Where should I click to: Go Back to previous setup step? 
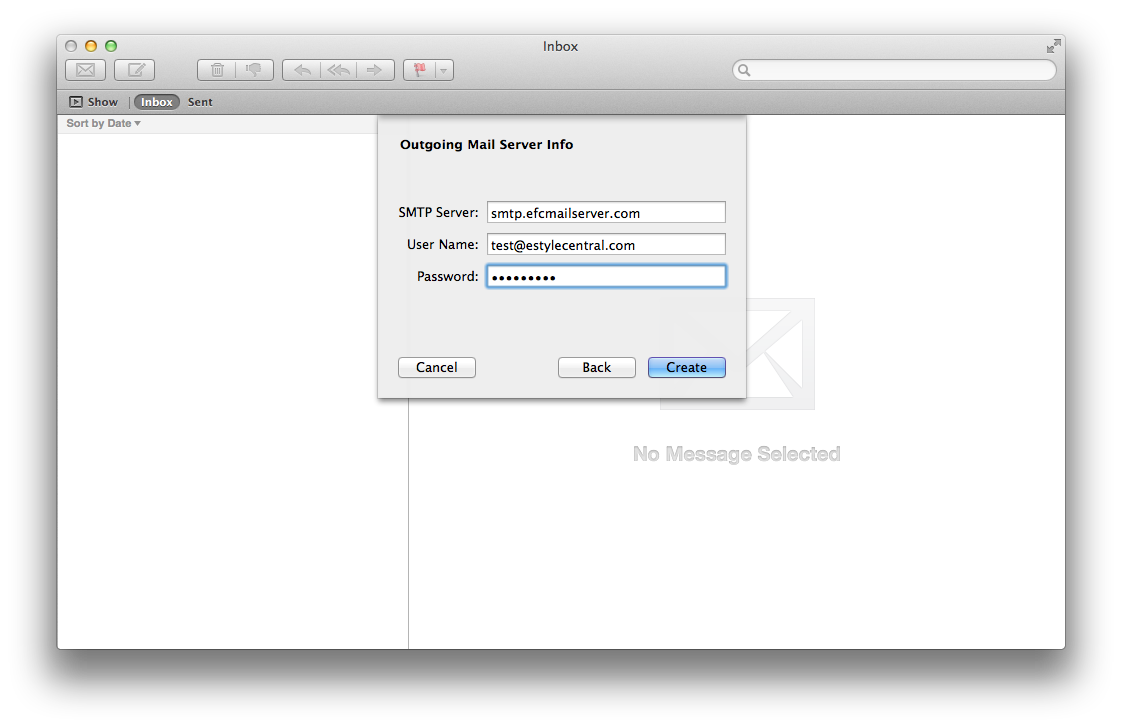[596, 367]
